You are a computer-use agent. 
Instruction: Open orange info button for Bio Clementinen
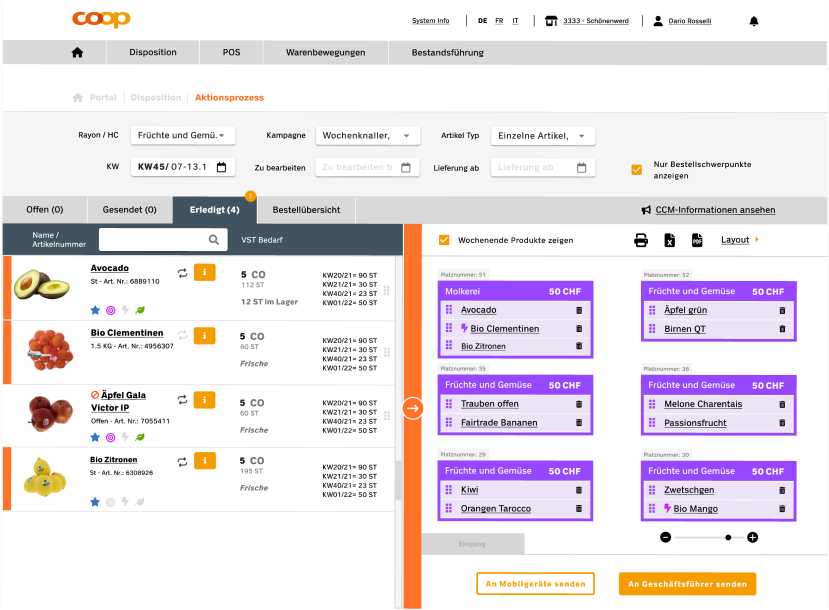[x=205, y=336]
